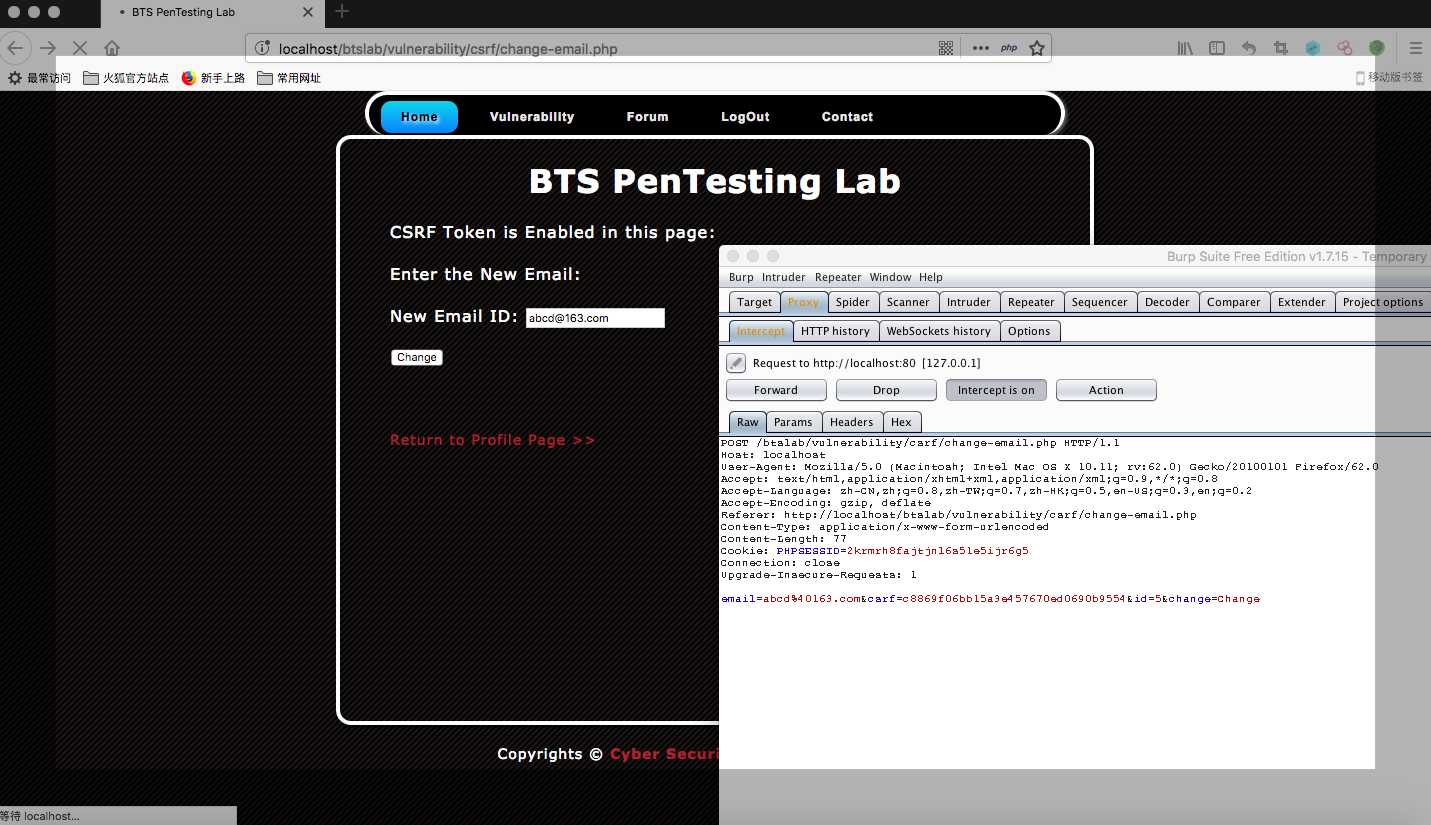1431x825 pixels.
Task: Follow Return to Profile Page link
Action: tap(493, 440)
